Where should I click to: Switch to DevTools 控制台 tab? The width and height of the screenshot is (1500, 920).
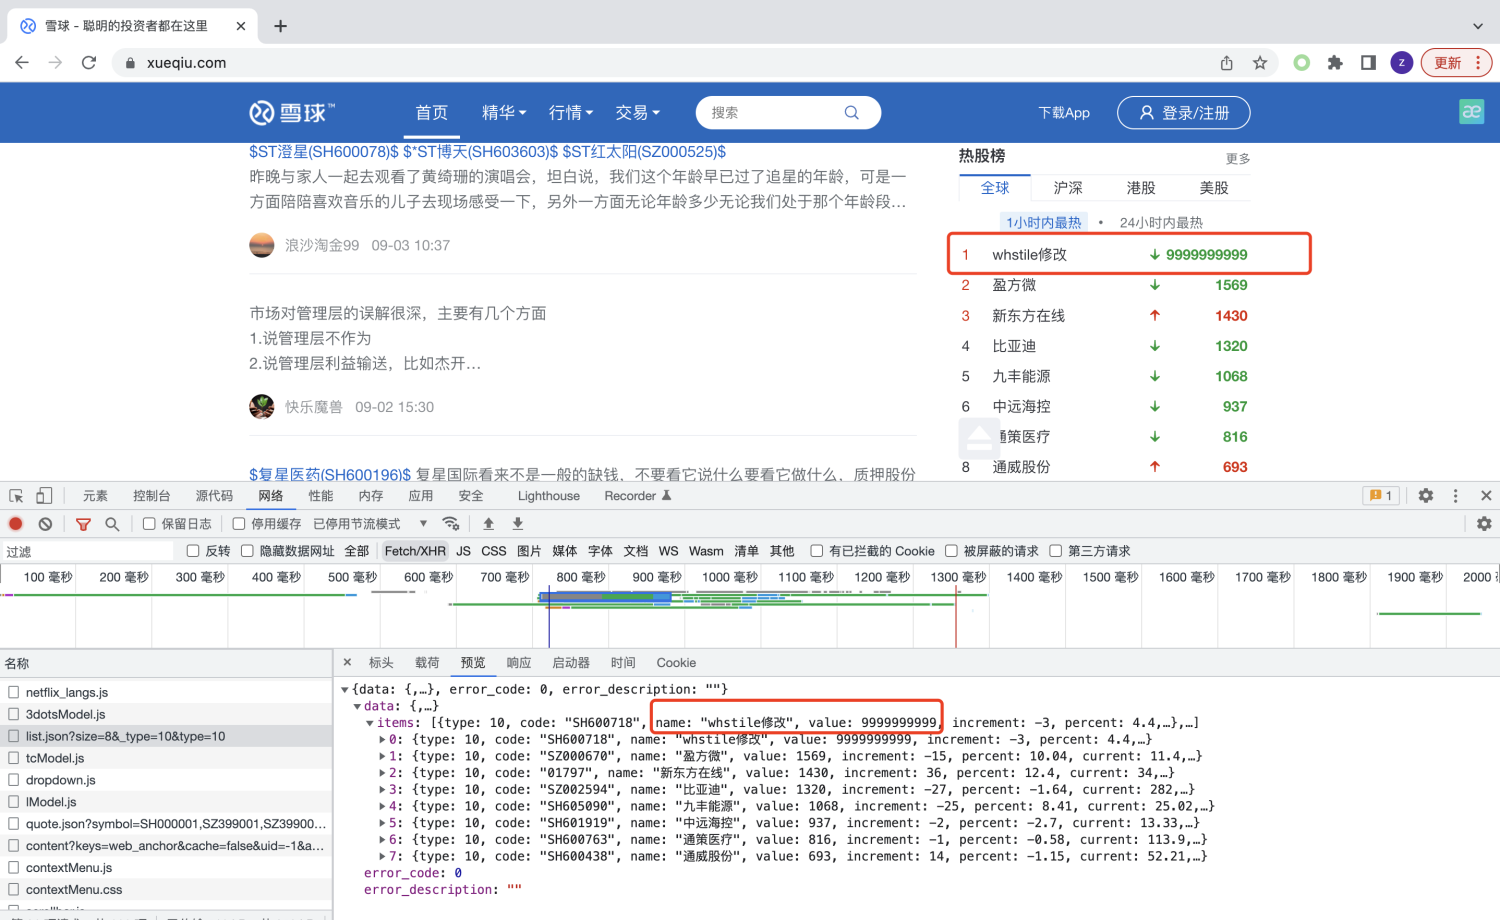coord(151,496)
